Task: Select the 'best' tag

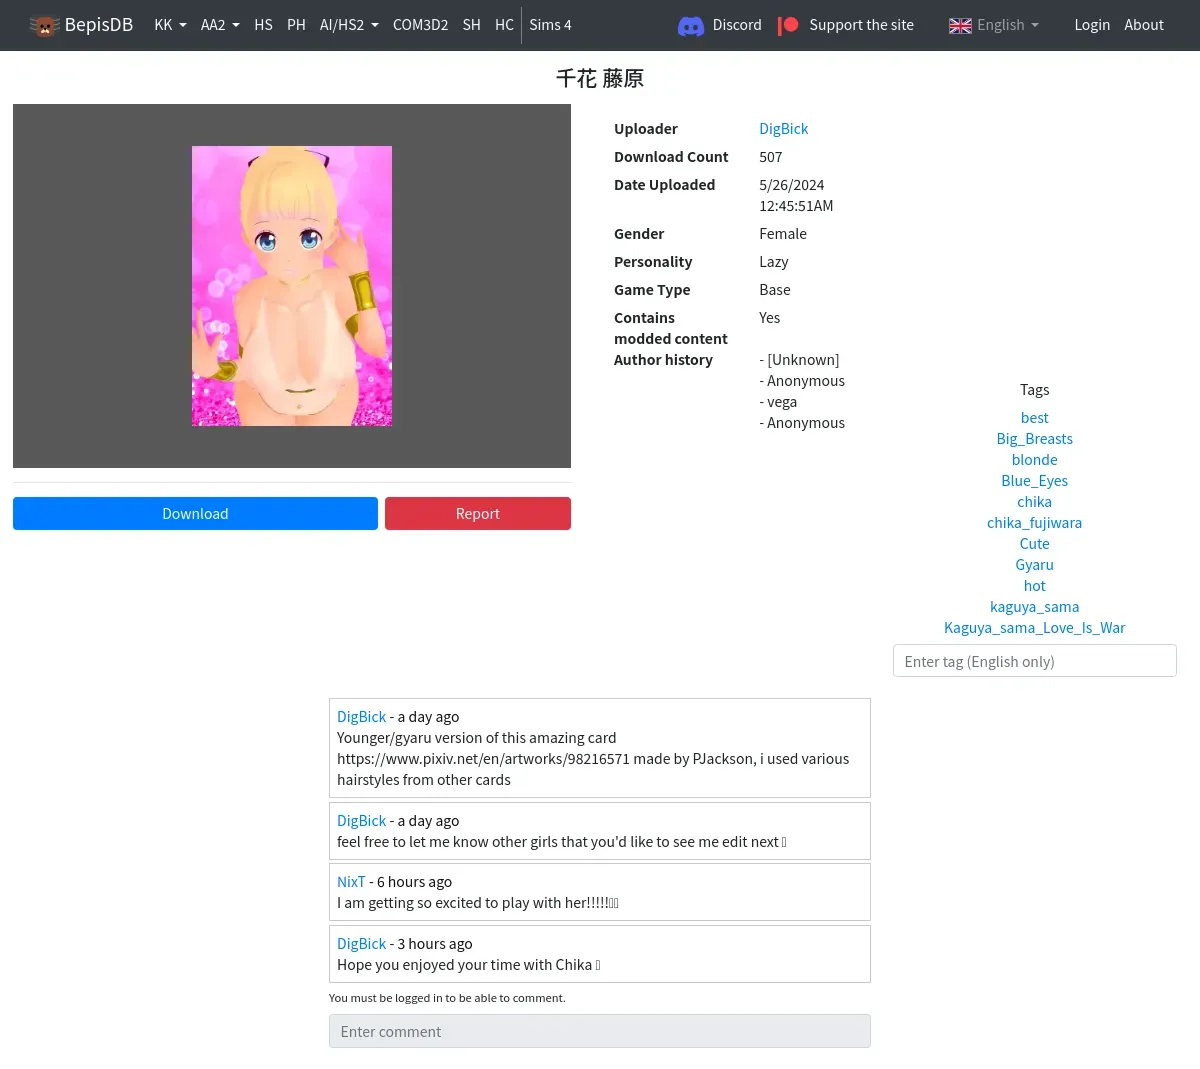Action: tap(1034, 418)
